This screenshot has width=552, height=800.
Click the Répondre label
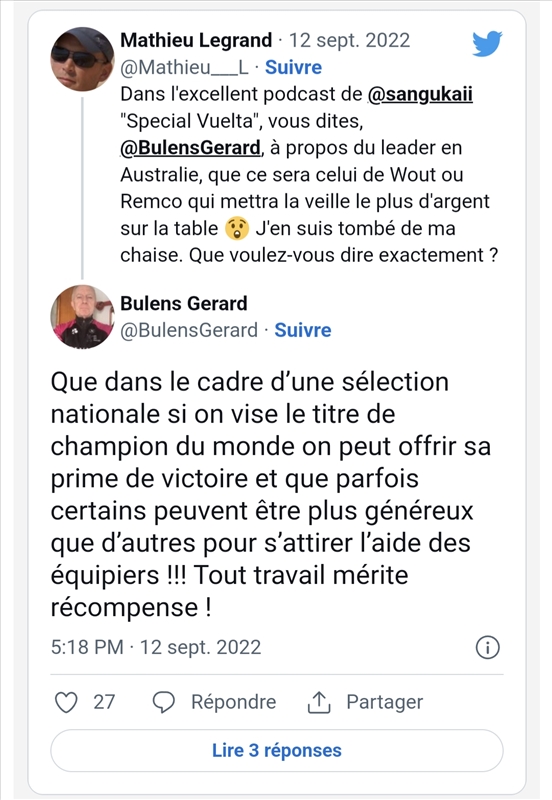tap(233, 702)
